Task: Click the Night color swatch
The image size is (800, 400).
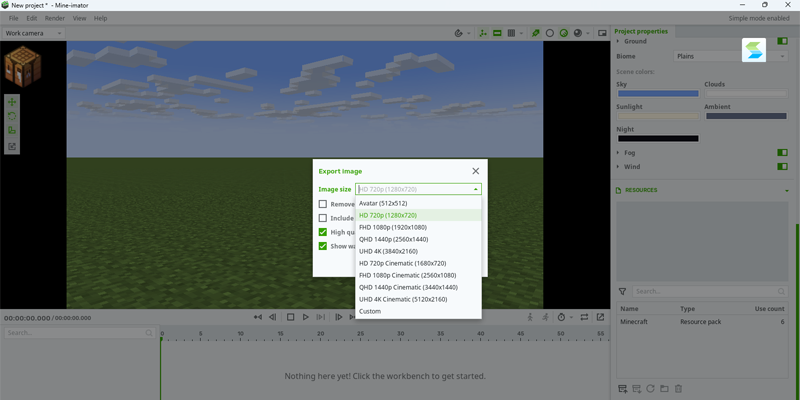Action: [x=658, y=138]
